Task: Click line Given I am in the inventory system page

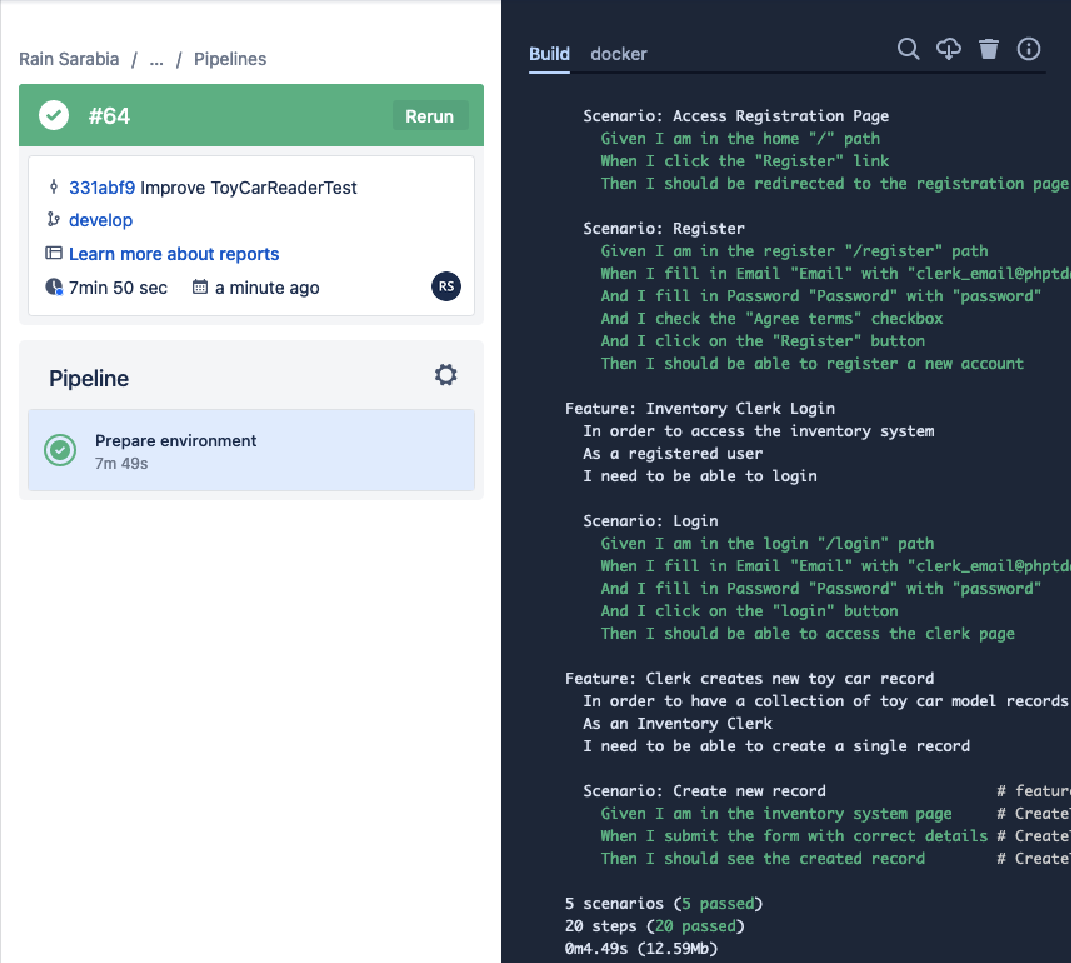Action: pos(776,813)
